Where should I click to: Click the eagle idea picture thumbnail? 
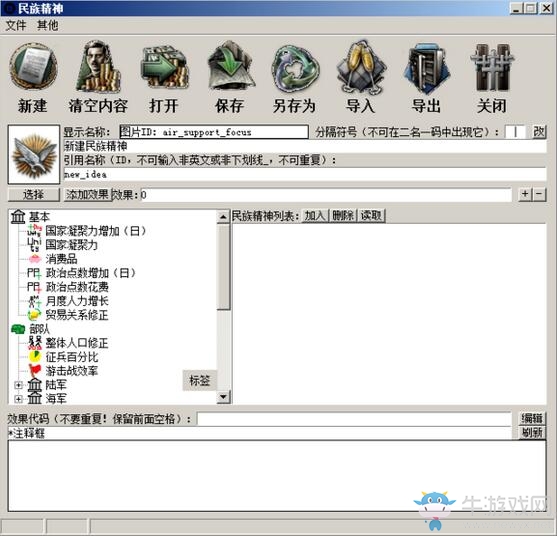click(34, 154)
